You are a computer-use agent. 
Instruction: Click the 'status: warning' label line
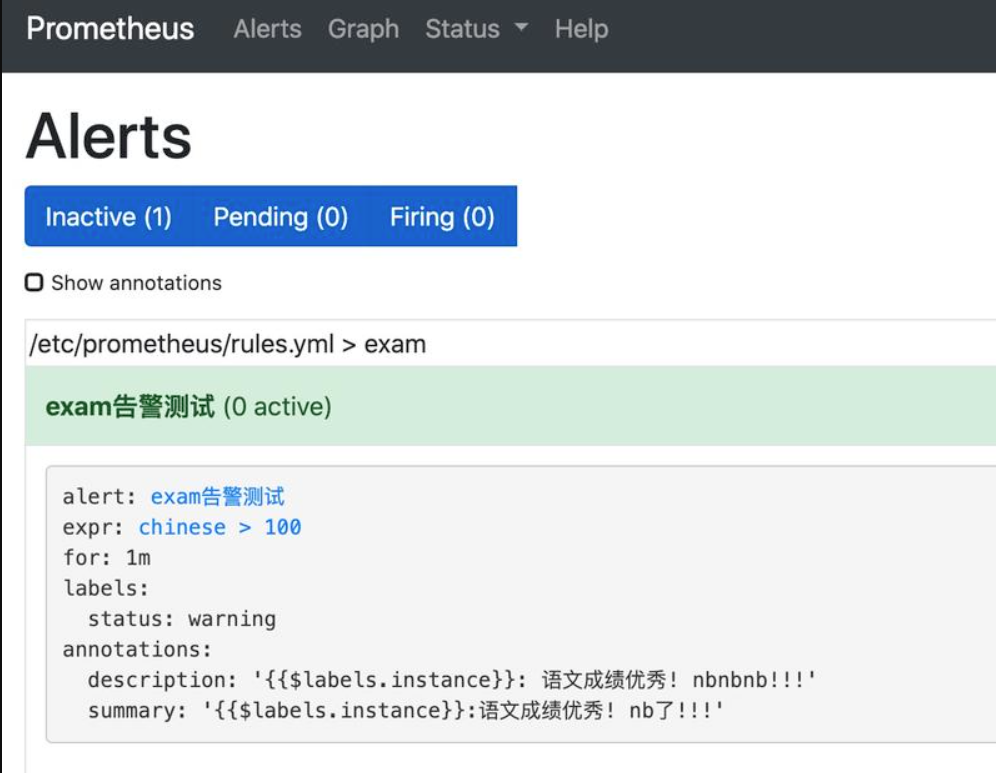coord(182,619)
